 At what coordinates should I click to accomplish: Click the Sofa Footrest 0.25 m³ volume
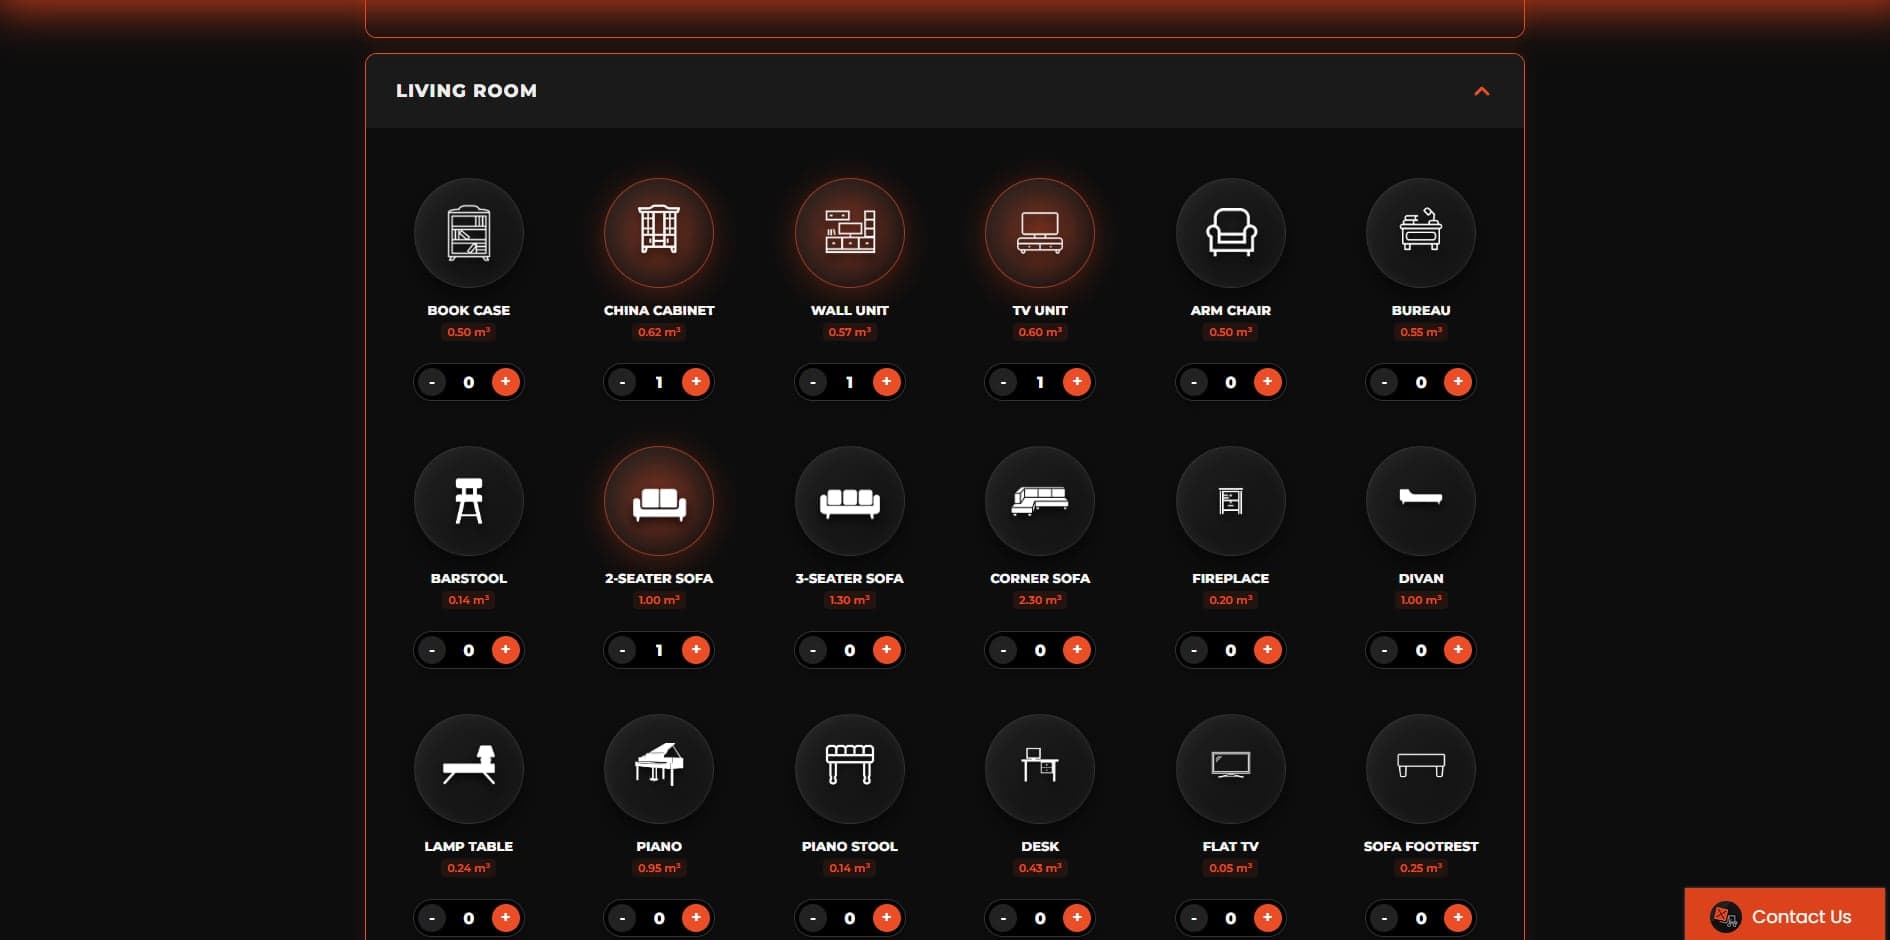coord(1421,868)
